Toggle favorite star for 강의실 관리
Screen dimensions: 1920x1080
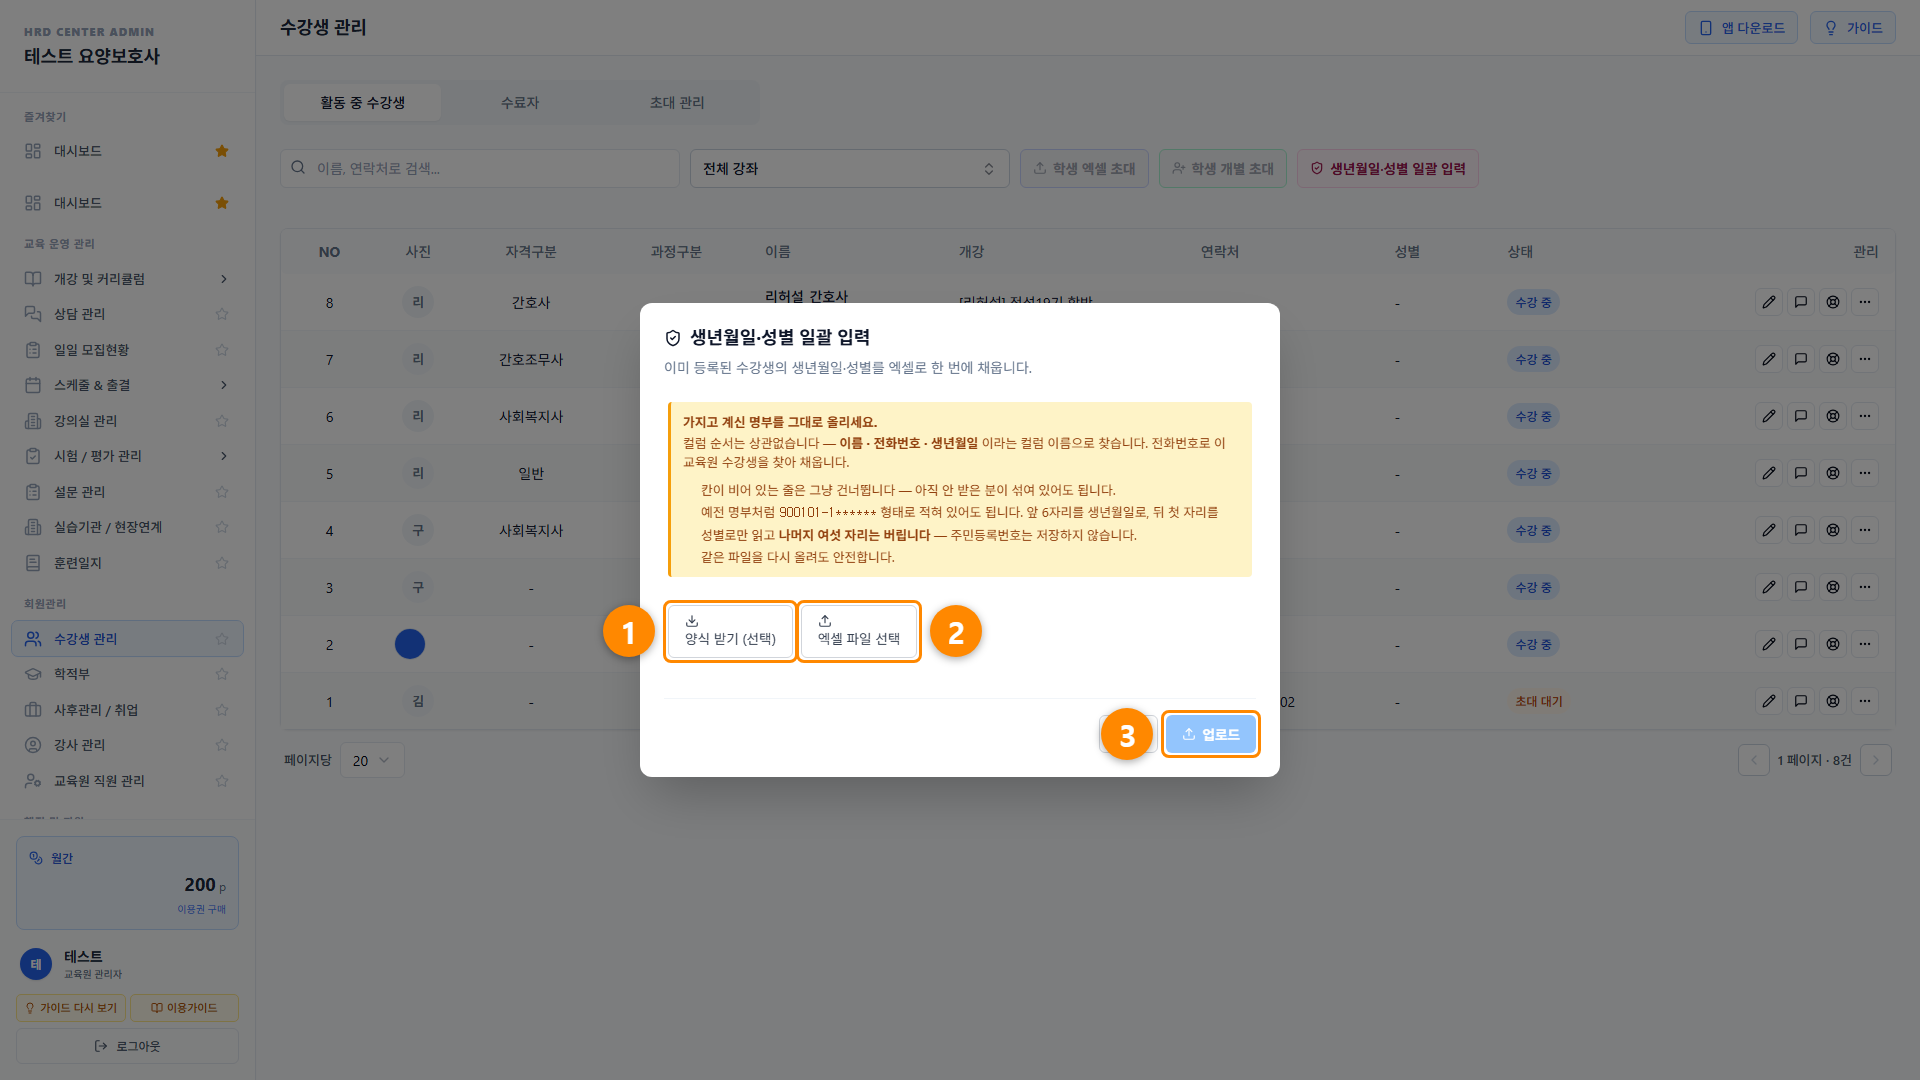tap(222, 421)
